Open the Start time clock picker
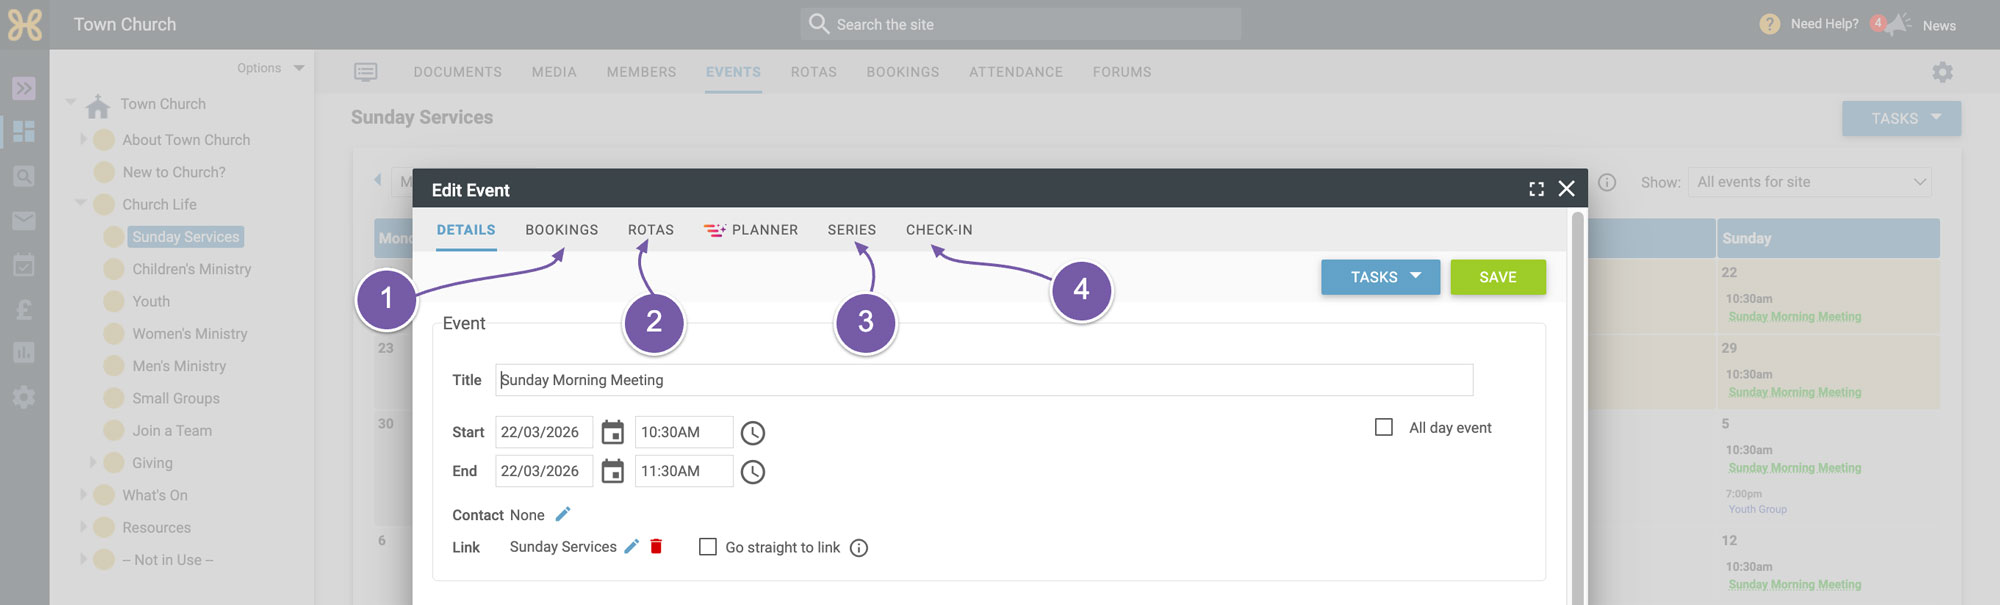The height and width of the screenshot is (605, 2000). [x=753, y=433]
